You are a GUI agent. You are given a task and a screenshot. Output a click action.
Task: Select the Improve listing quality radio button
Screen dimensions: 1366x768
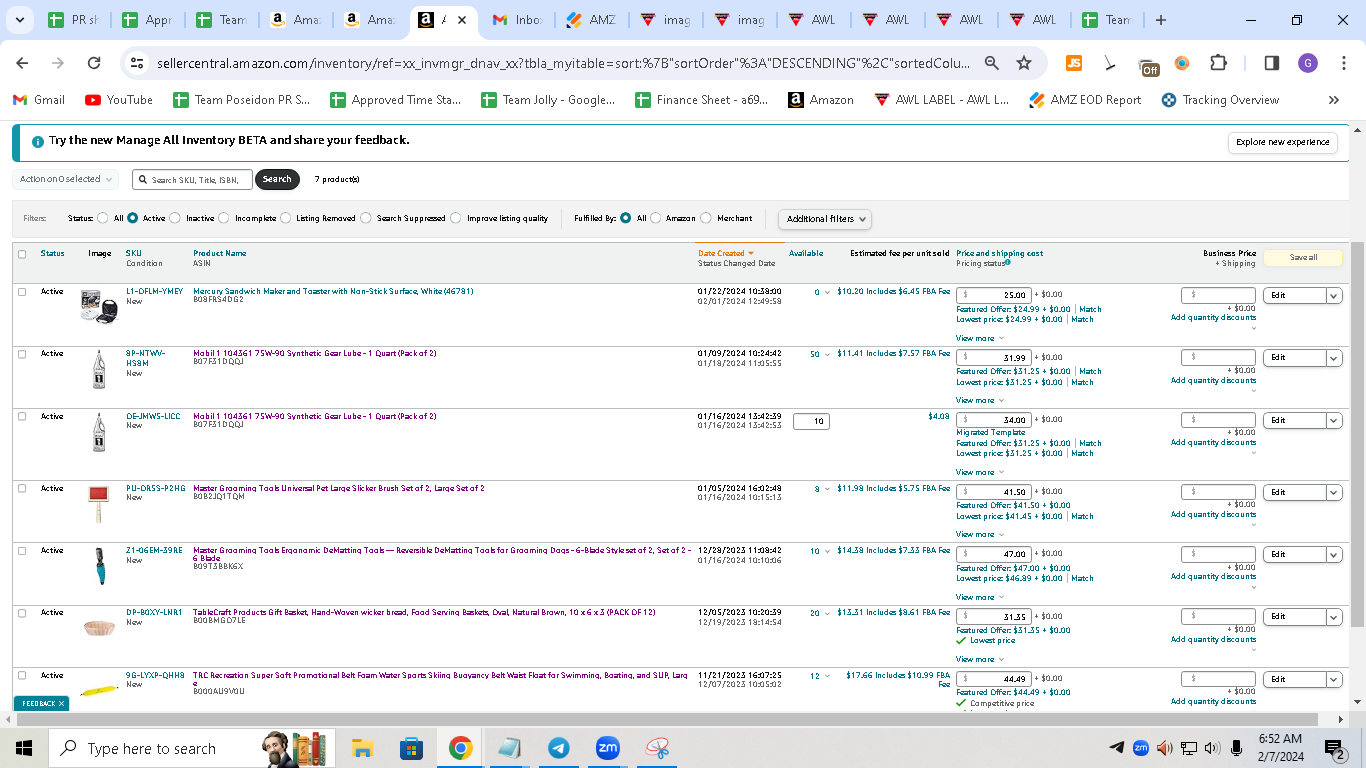click(x=456, y=218)
